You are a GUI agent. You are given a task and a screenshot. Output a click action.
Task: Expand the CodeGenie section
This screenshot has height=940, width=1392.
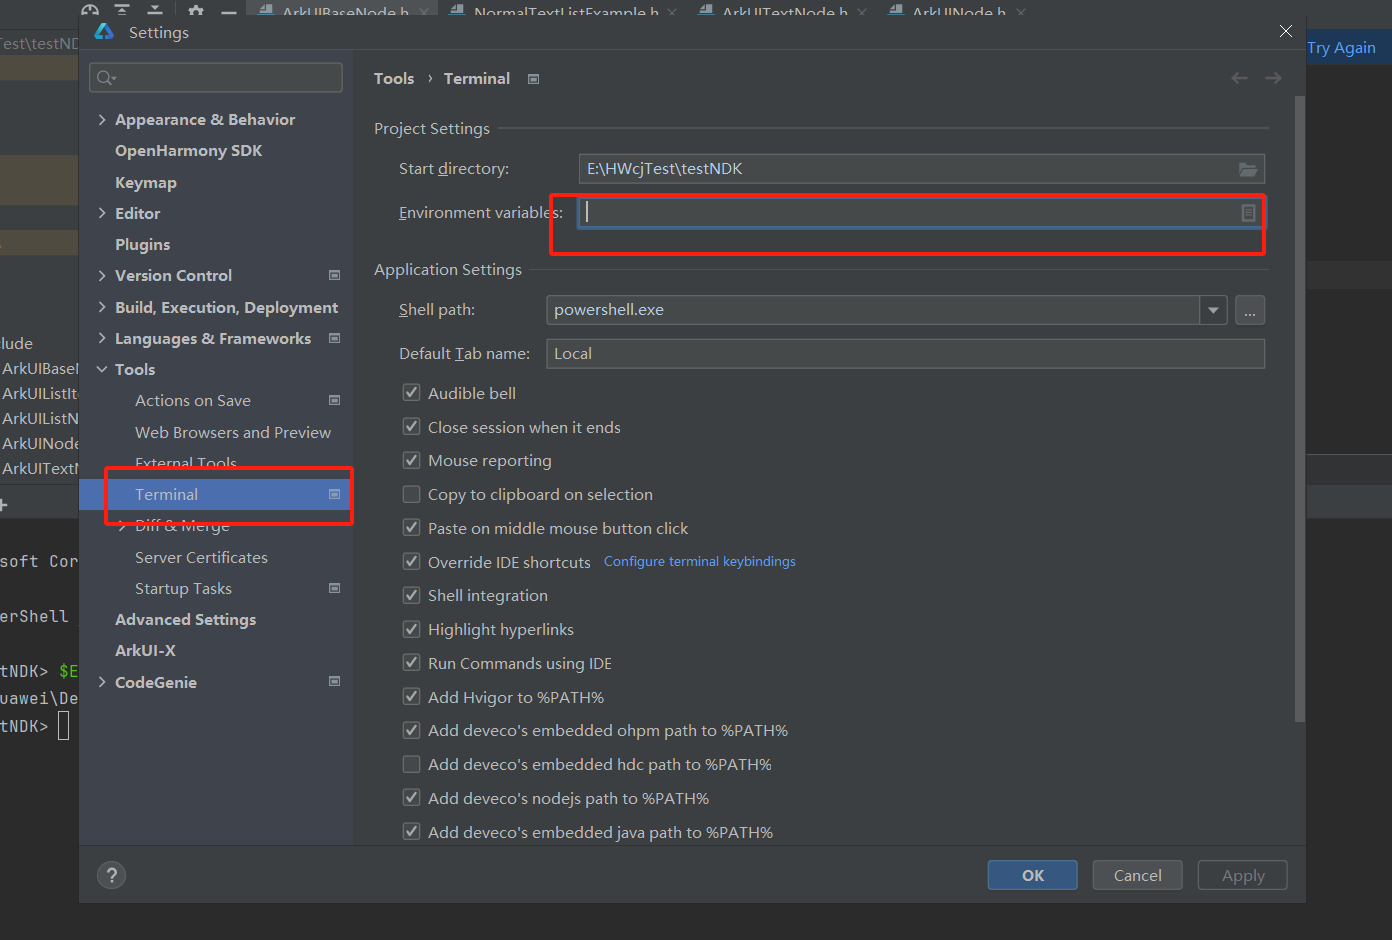(102, 682)
